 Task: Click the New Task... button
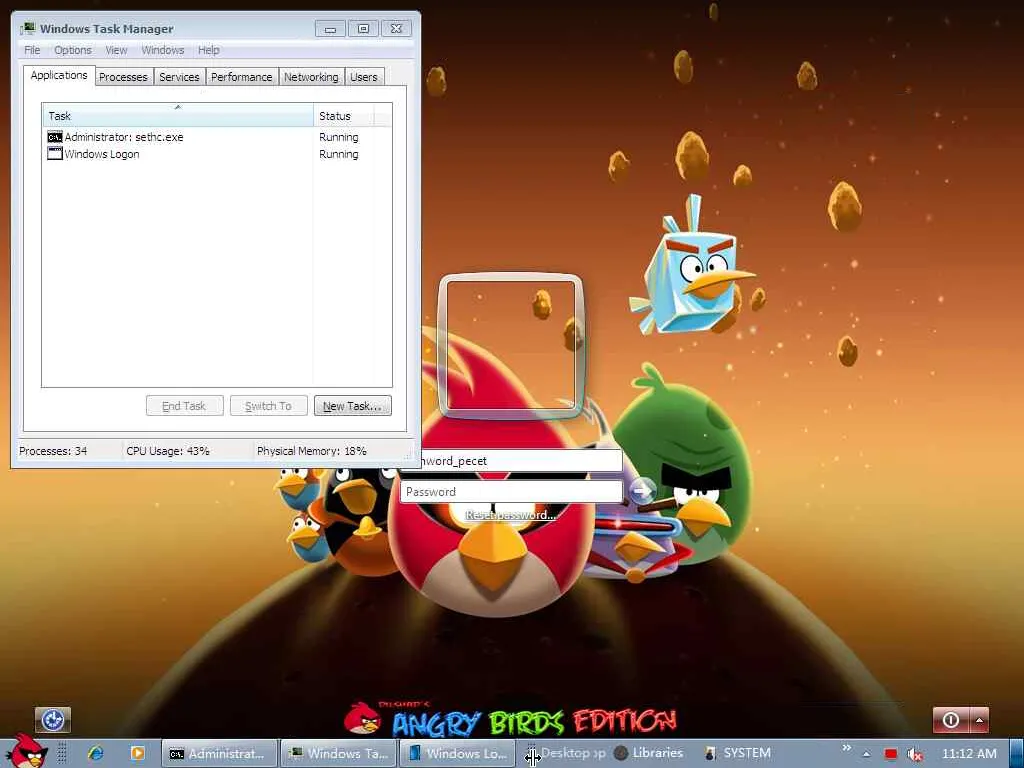[x=353, y=406]
